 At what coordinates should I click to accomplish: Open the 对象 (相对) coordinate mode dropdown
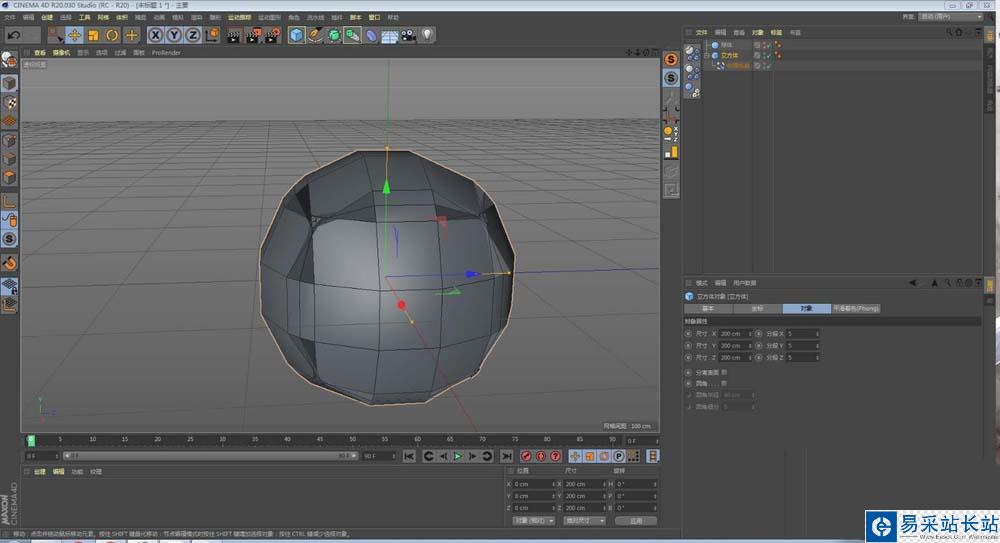[533, 520]
